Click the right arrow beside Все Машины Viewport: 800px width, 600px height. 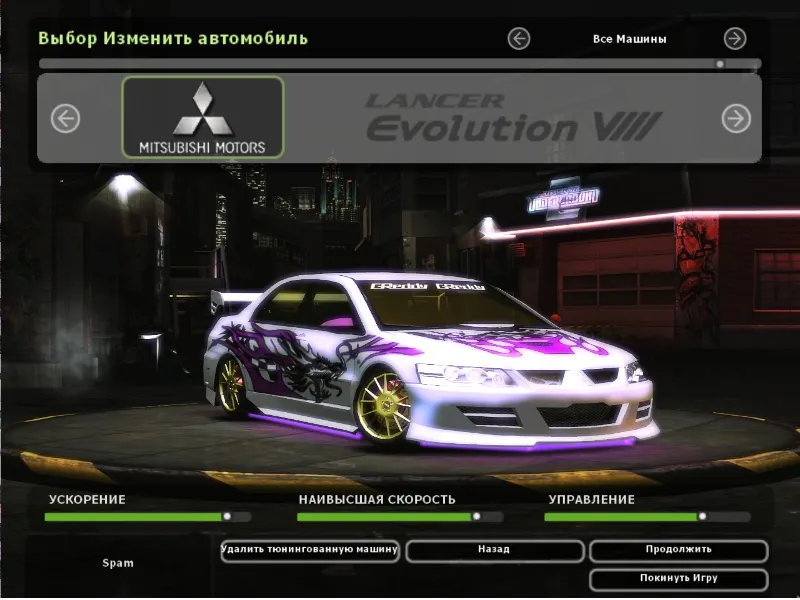point(735,39)
